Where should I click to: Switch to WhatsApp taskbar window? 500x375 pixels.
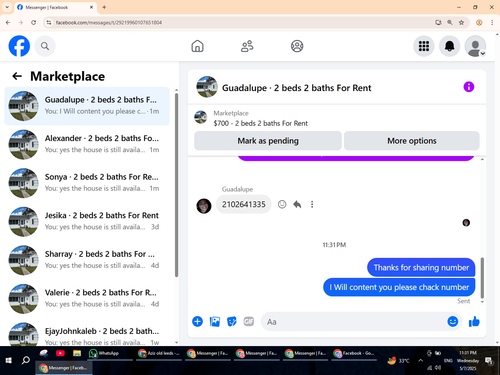[109, 353]
